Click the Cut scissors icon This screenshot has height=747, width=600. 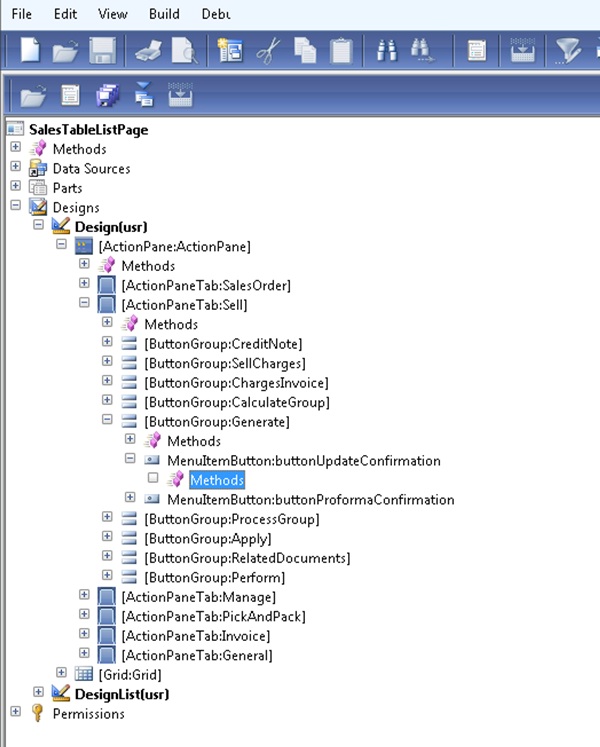click(x=267, y=51)
